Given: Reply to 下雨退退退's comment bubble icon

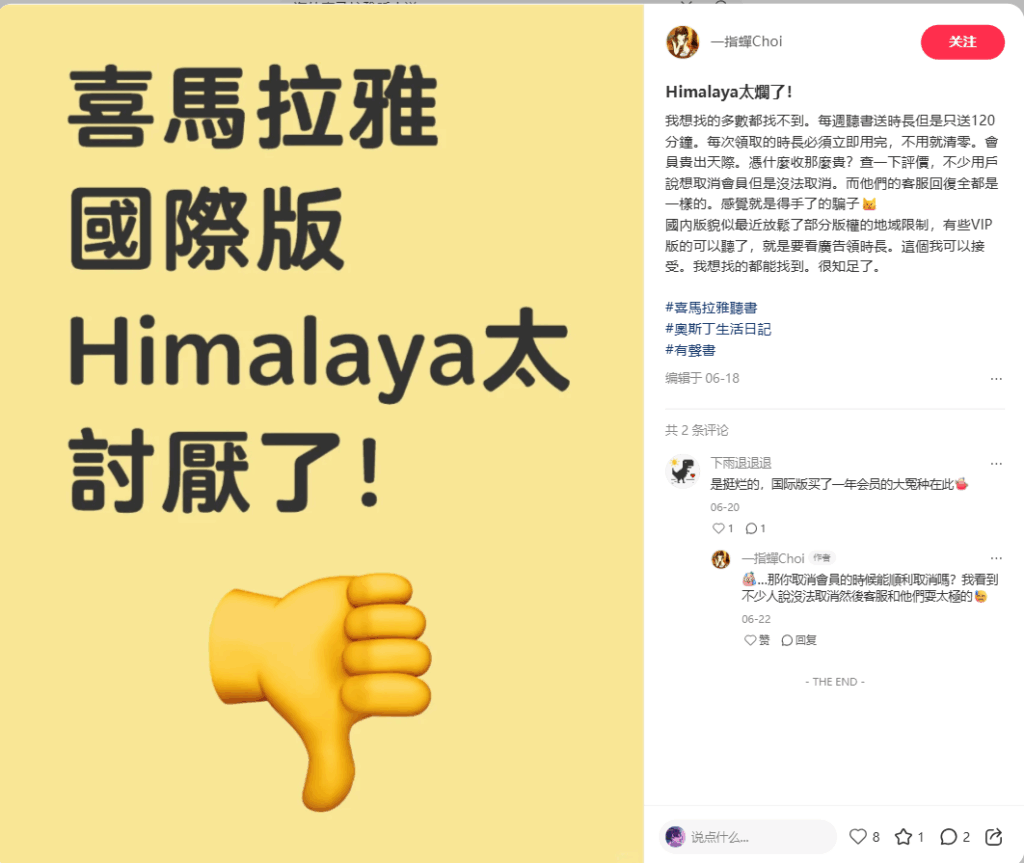Looking at the screenshot, I should pyautogui.click(x=751, y=528).
